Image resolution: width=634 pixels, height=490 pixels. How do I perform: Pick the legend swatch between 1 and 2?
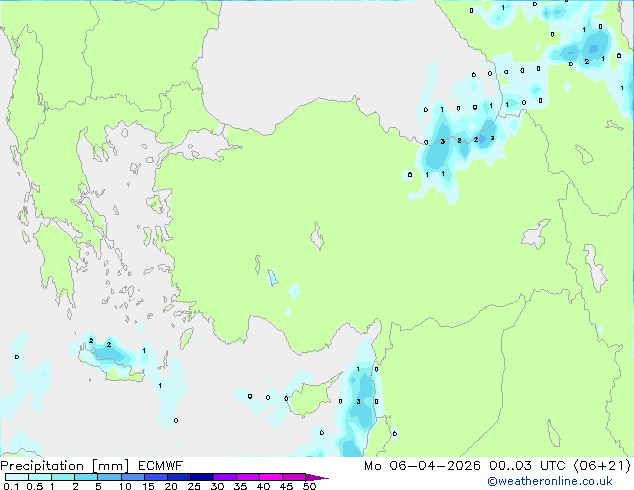pyautogui.click(x=63, y=477)
